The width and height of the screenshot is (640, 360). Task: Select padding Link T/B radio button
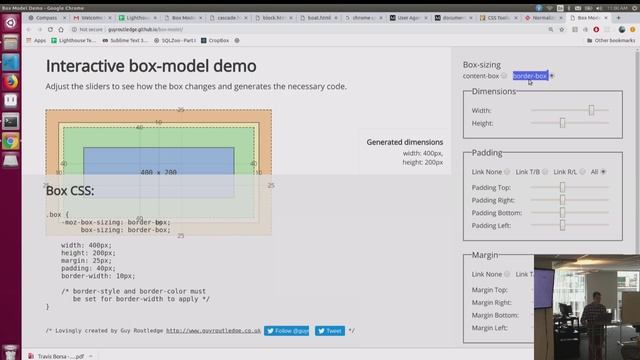click(x=545, y=172)
